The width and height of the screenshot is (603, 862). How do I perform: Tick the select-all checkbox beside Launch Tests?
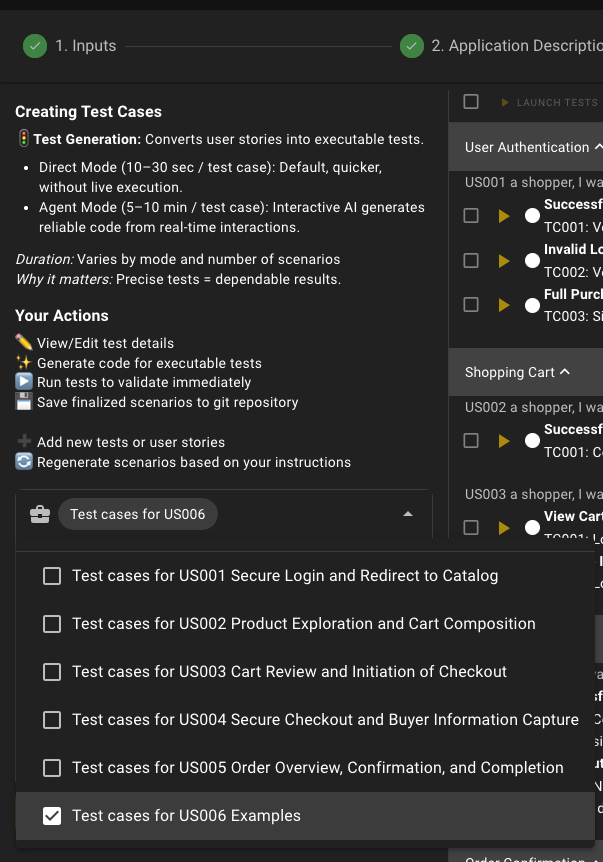(471, 102)
